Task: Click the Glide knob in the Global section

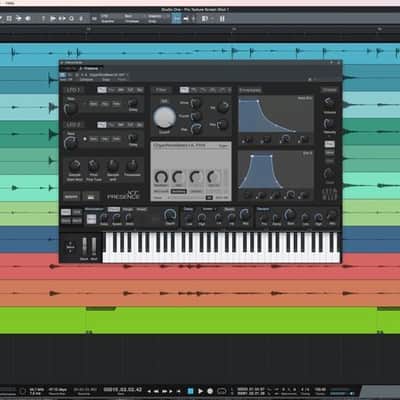Action: coord(329,173)
